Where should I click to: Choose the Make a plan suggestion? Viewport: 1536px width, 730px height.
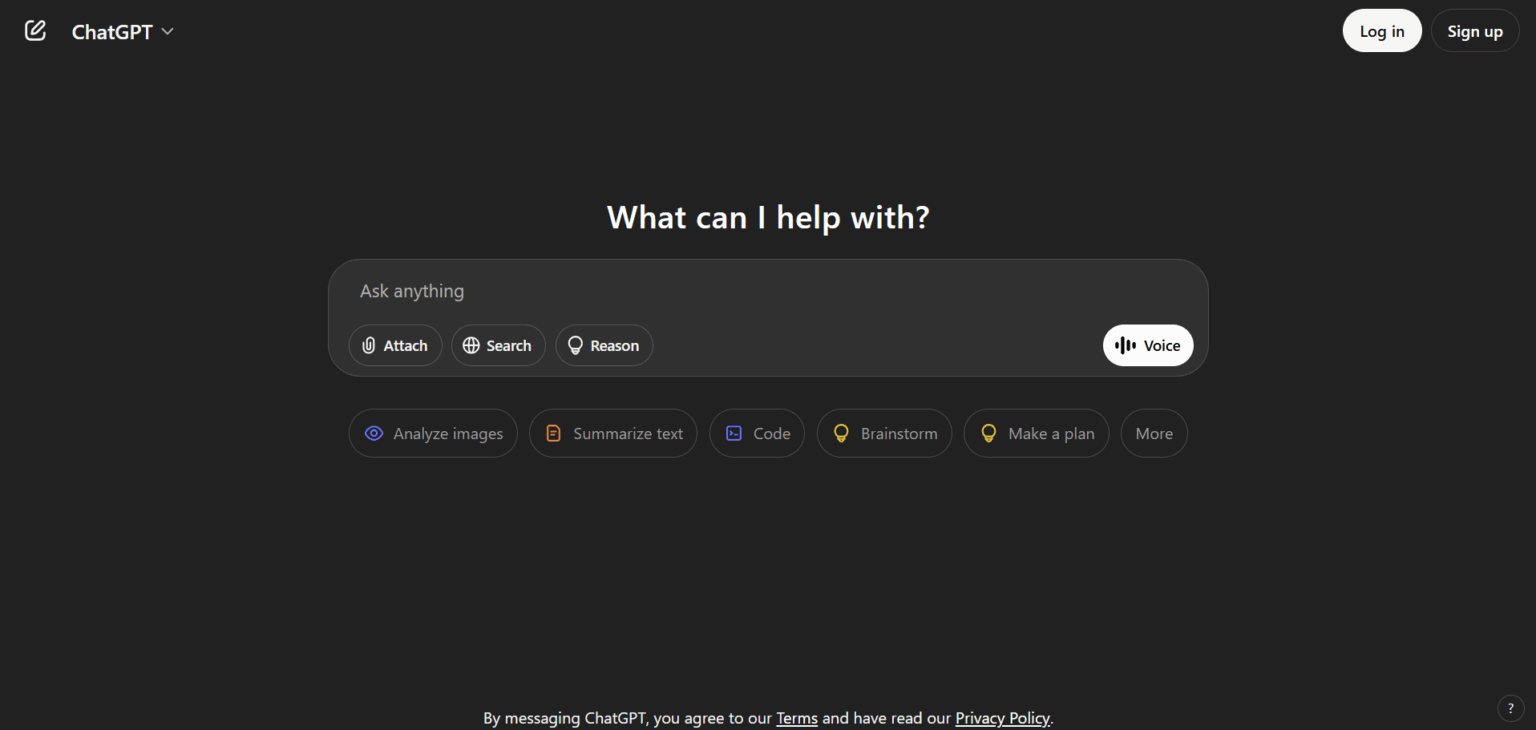click(1036, 434)
